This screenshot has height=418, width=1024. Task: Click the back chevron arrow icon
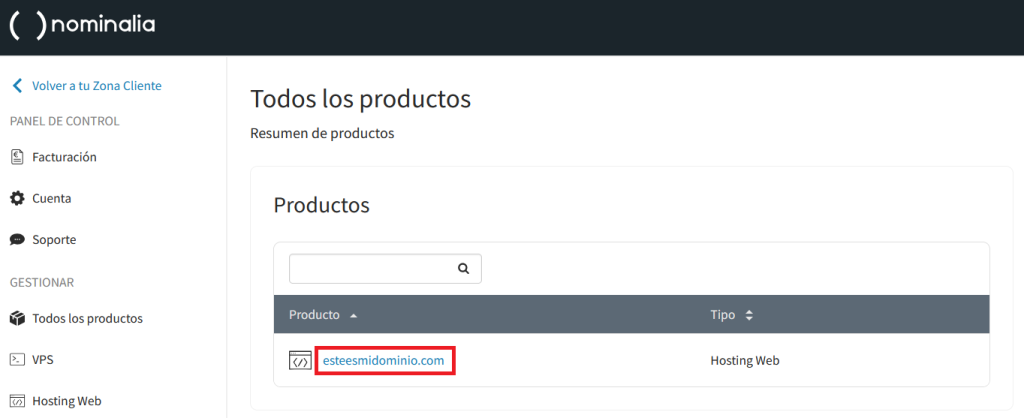click(17, 86)
